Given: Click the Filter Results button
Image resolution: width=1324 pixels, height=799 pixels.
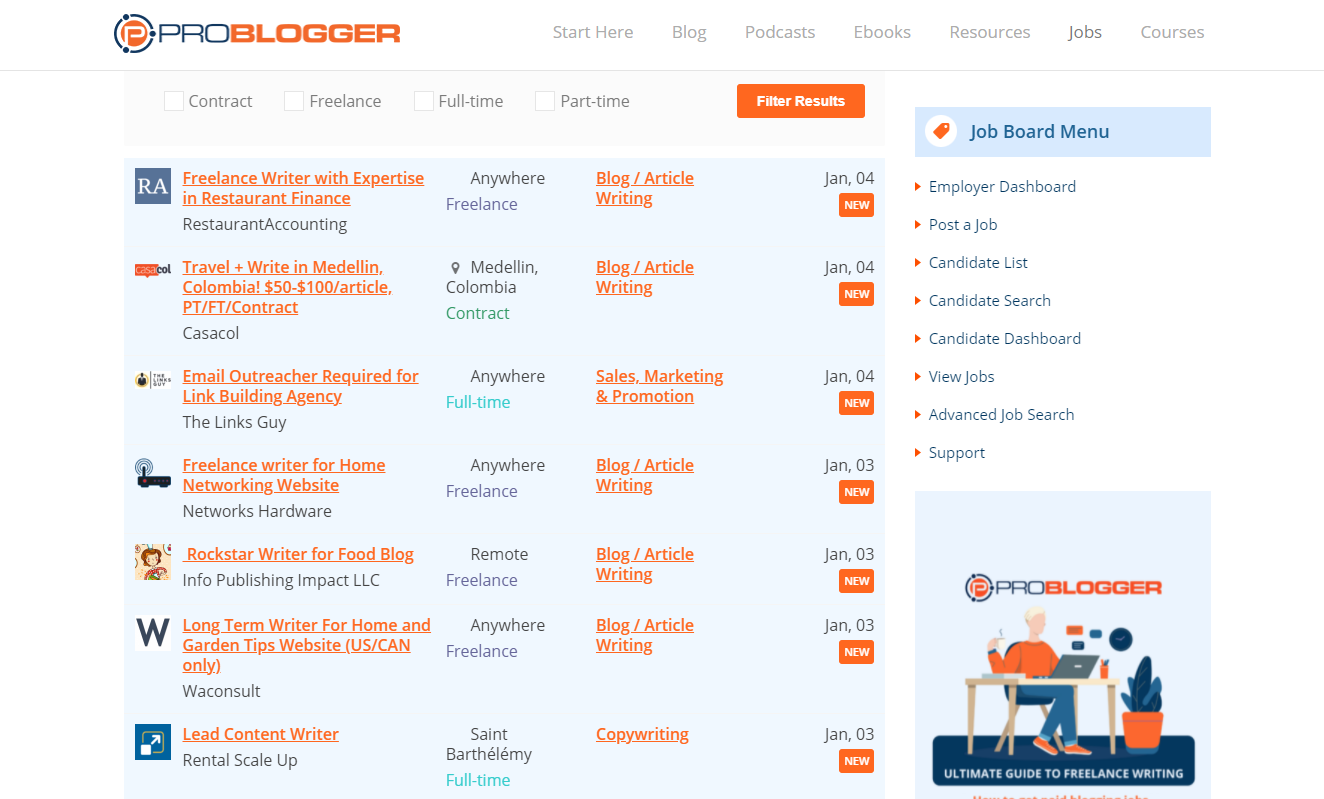Looking at the screenshot, I should coord(801,101).
